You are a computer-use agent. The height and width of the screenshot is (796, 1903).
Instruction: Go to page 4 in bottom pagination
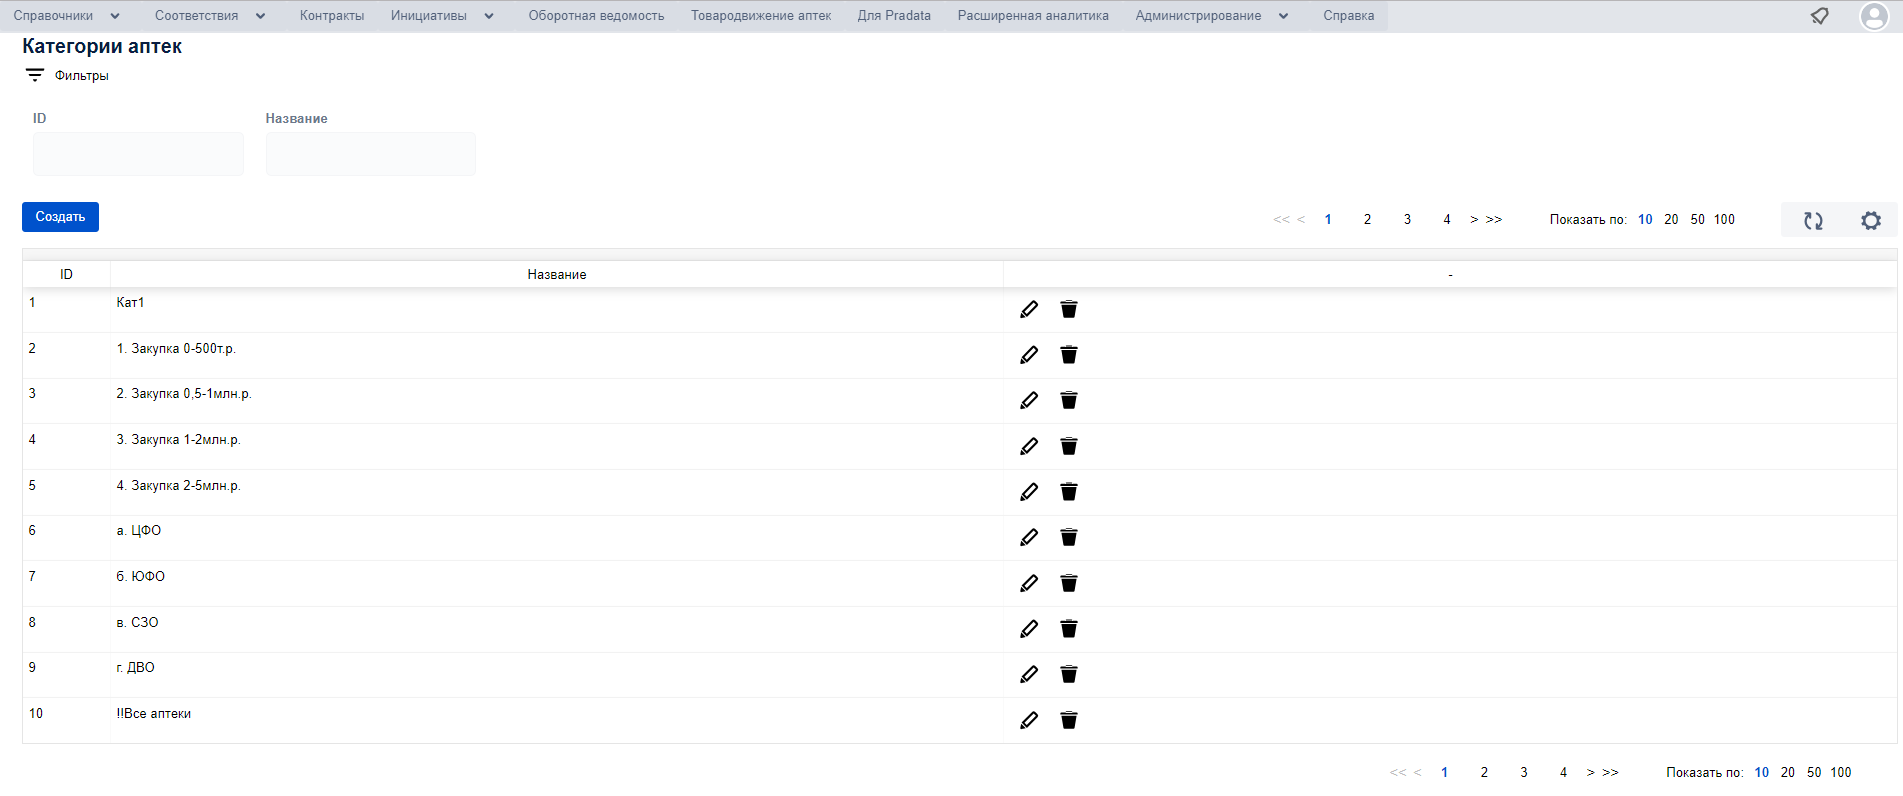click(x=1564, y=773)
